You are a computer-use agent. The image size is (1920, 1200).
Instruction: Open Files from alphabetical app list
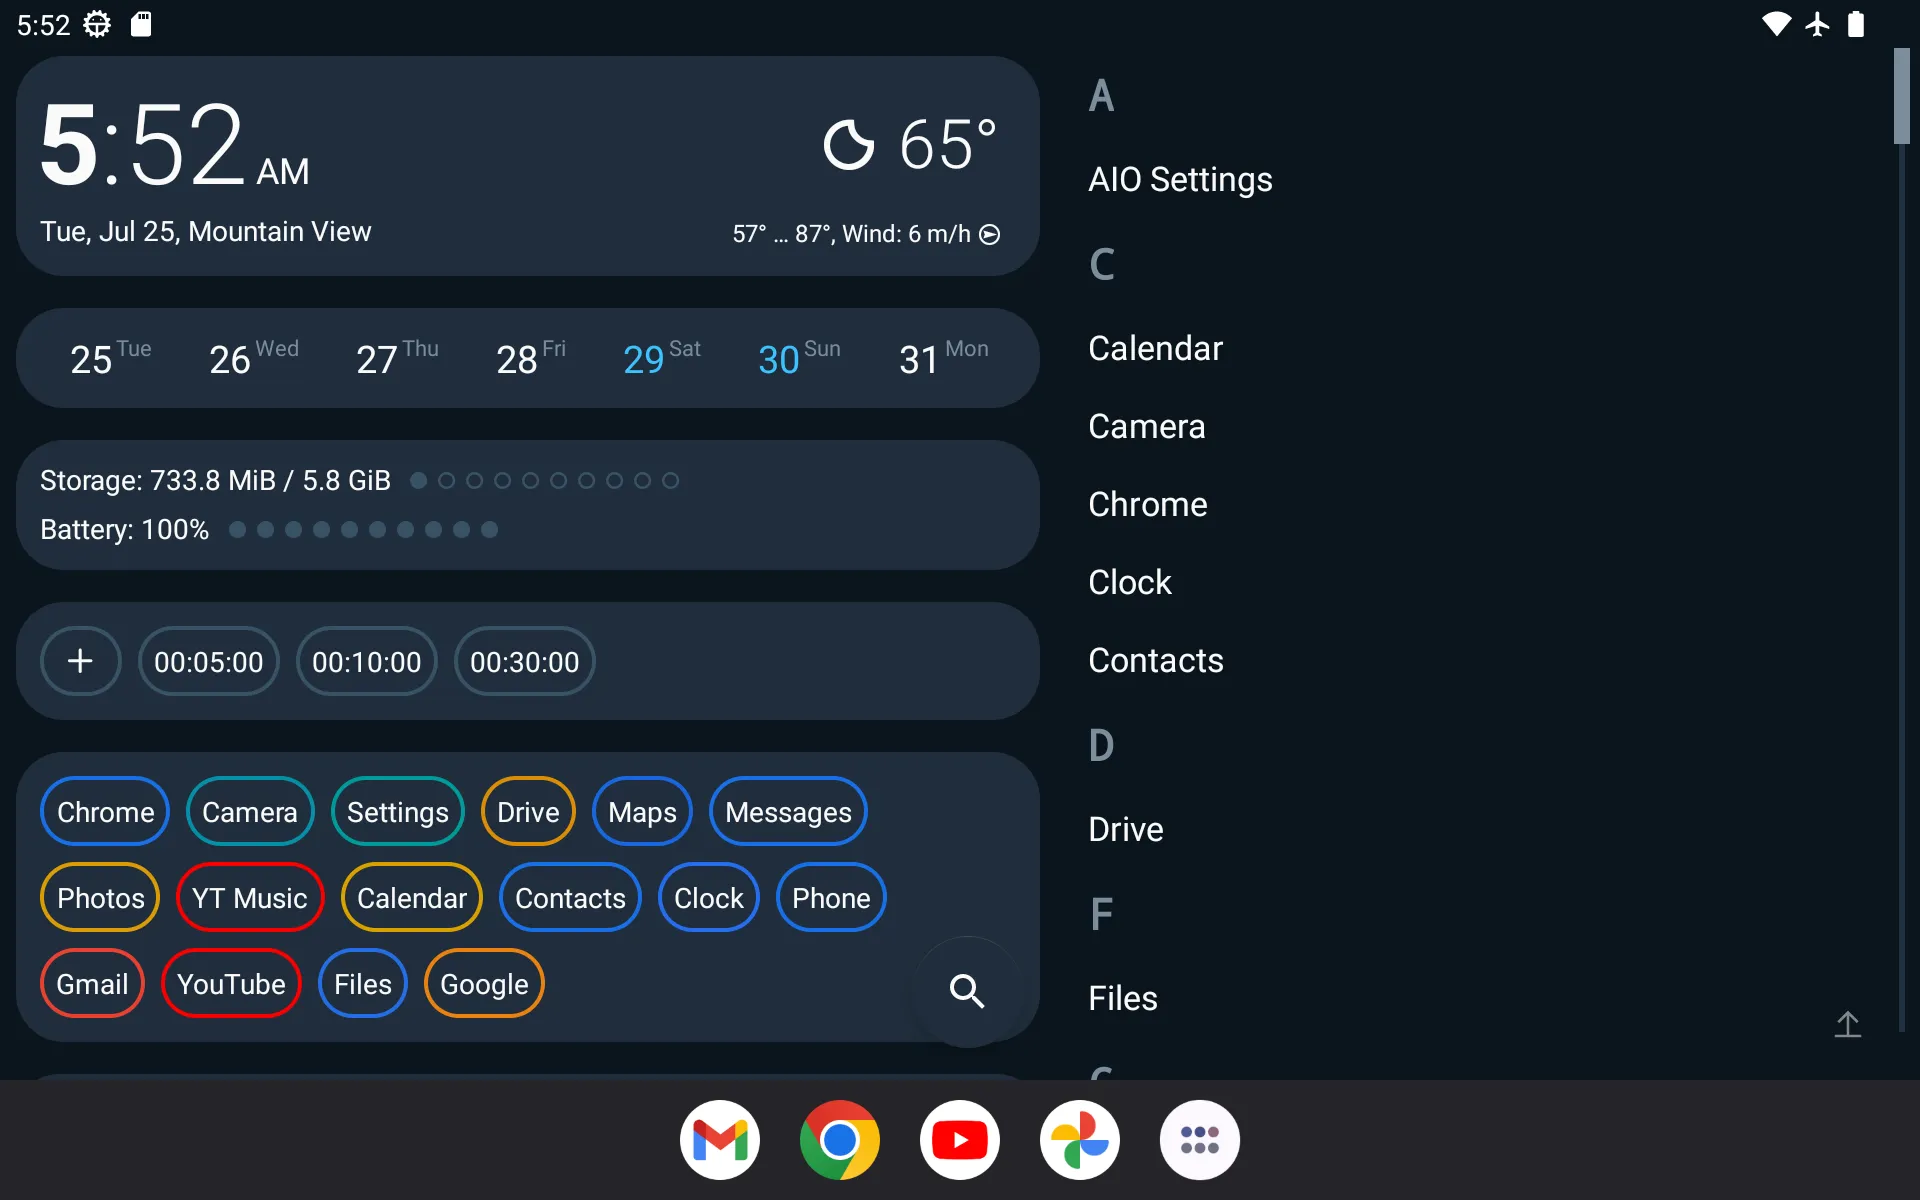pos(1122,998)
